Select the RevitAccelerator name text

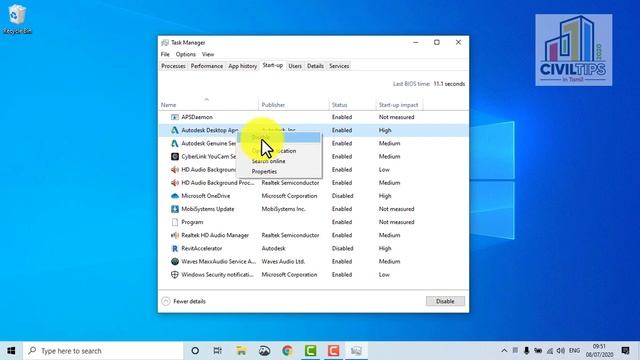click(x=202, y=248)
